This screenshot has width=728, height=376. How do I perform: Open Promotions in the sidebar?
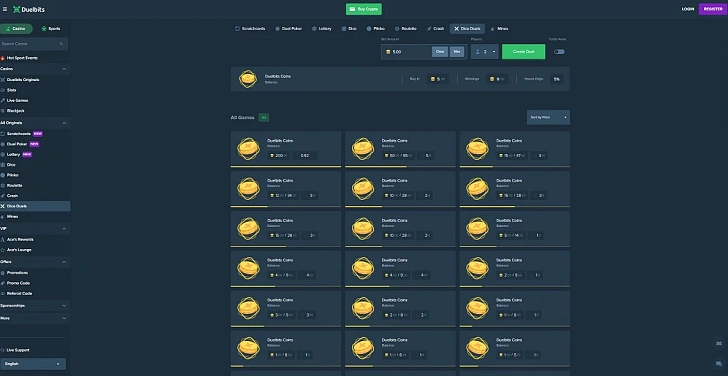coord(15,273)
